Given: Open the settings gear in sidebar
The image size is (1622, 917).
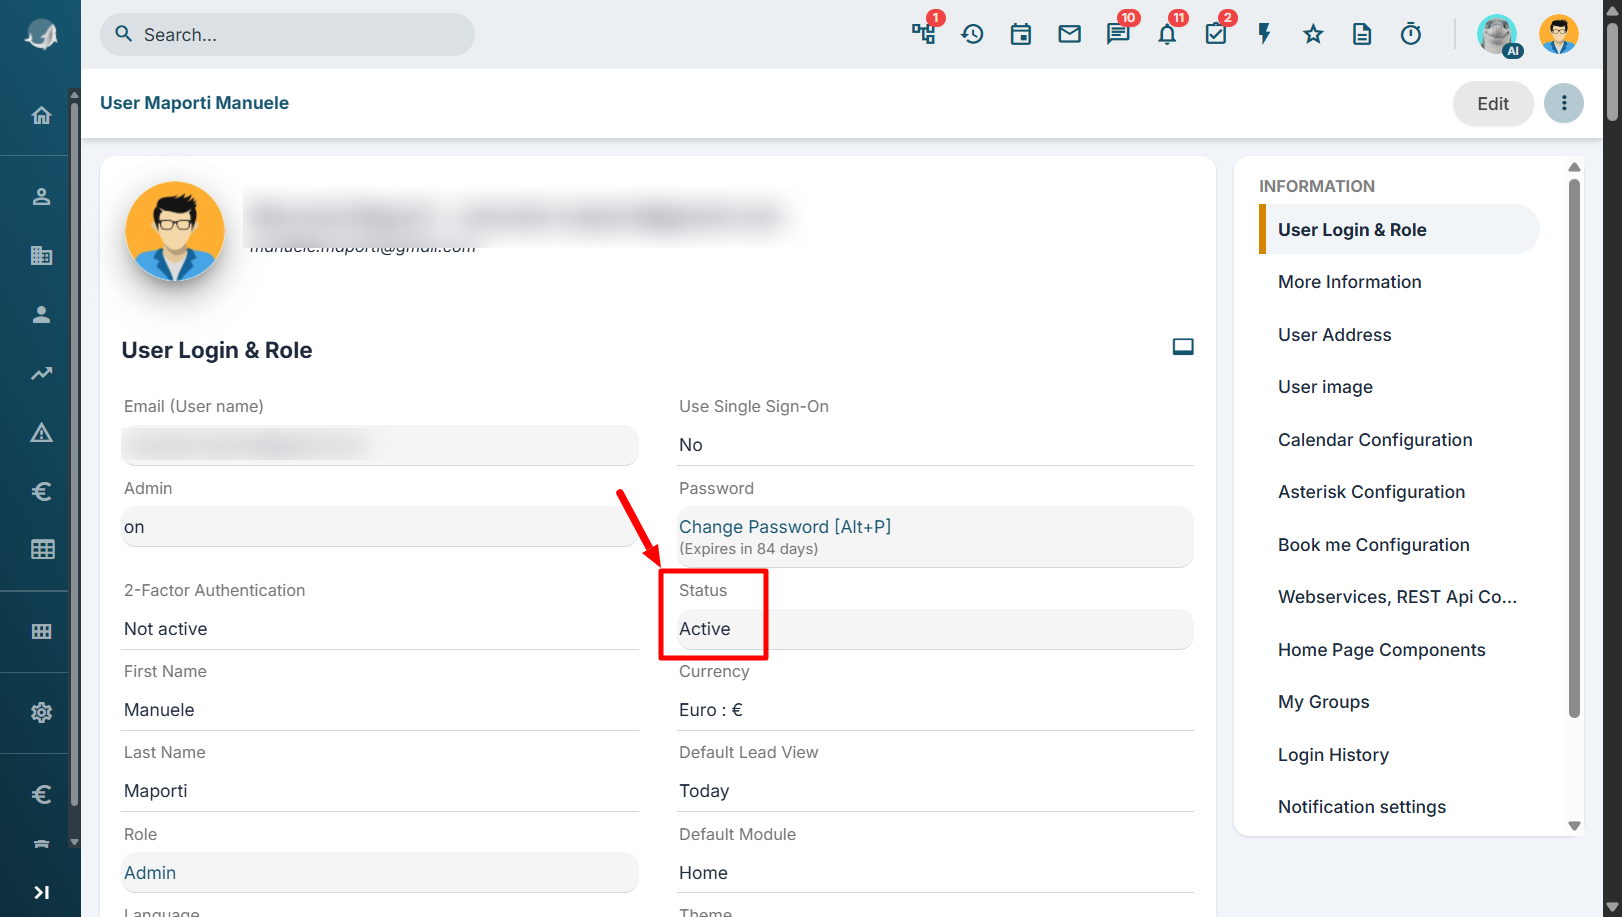Looking at the screenshot, I should tap(41, 713).
